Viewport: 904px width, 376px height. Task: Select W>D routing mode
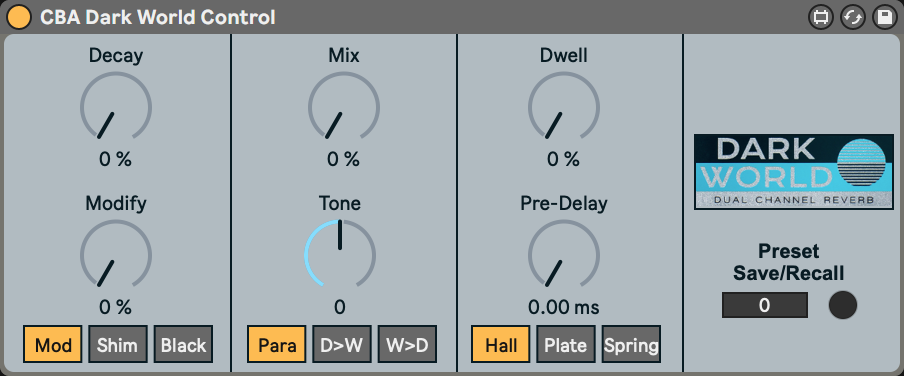(407, 345)
